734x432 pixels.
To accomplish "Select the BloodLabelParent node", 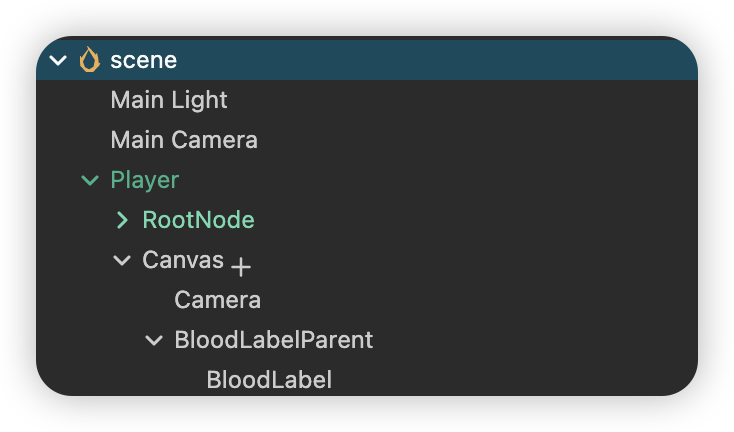I will pyautogui.click(x=273, y=340).
